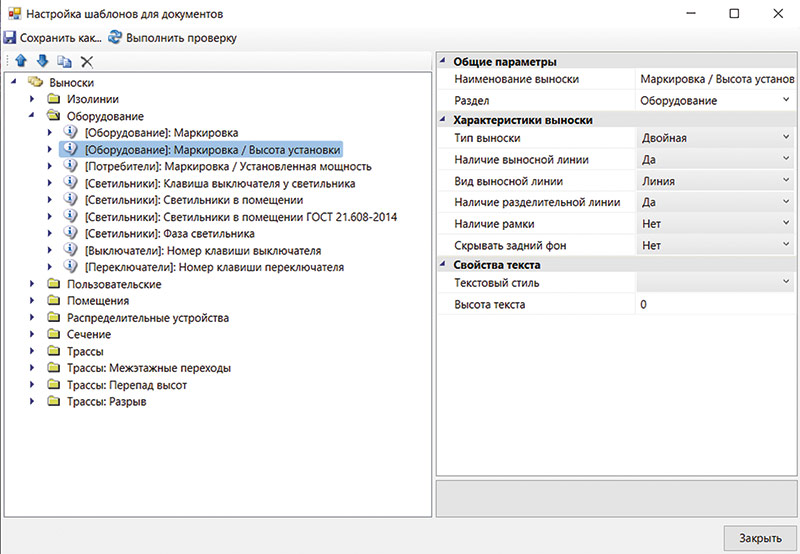Screen dimensions: 800x554
Task: Collapse the 'Оборудование' tree node
Action: coord(32,116)
